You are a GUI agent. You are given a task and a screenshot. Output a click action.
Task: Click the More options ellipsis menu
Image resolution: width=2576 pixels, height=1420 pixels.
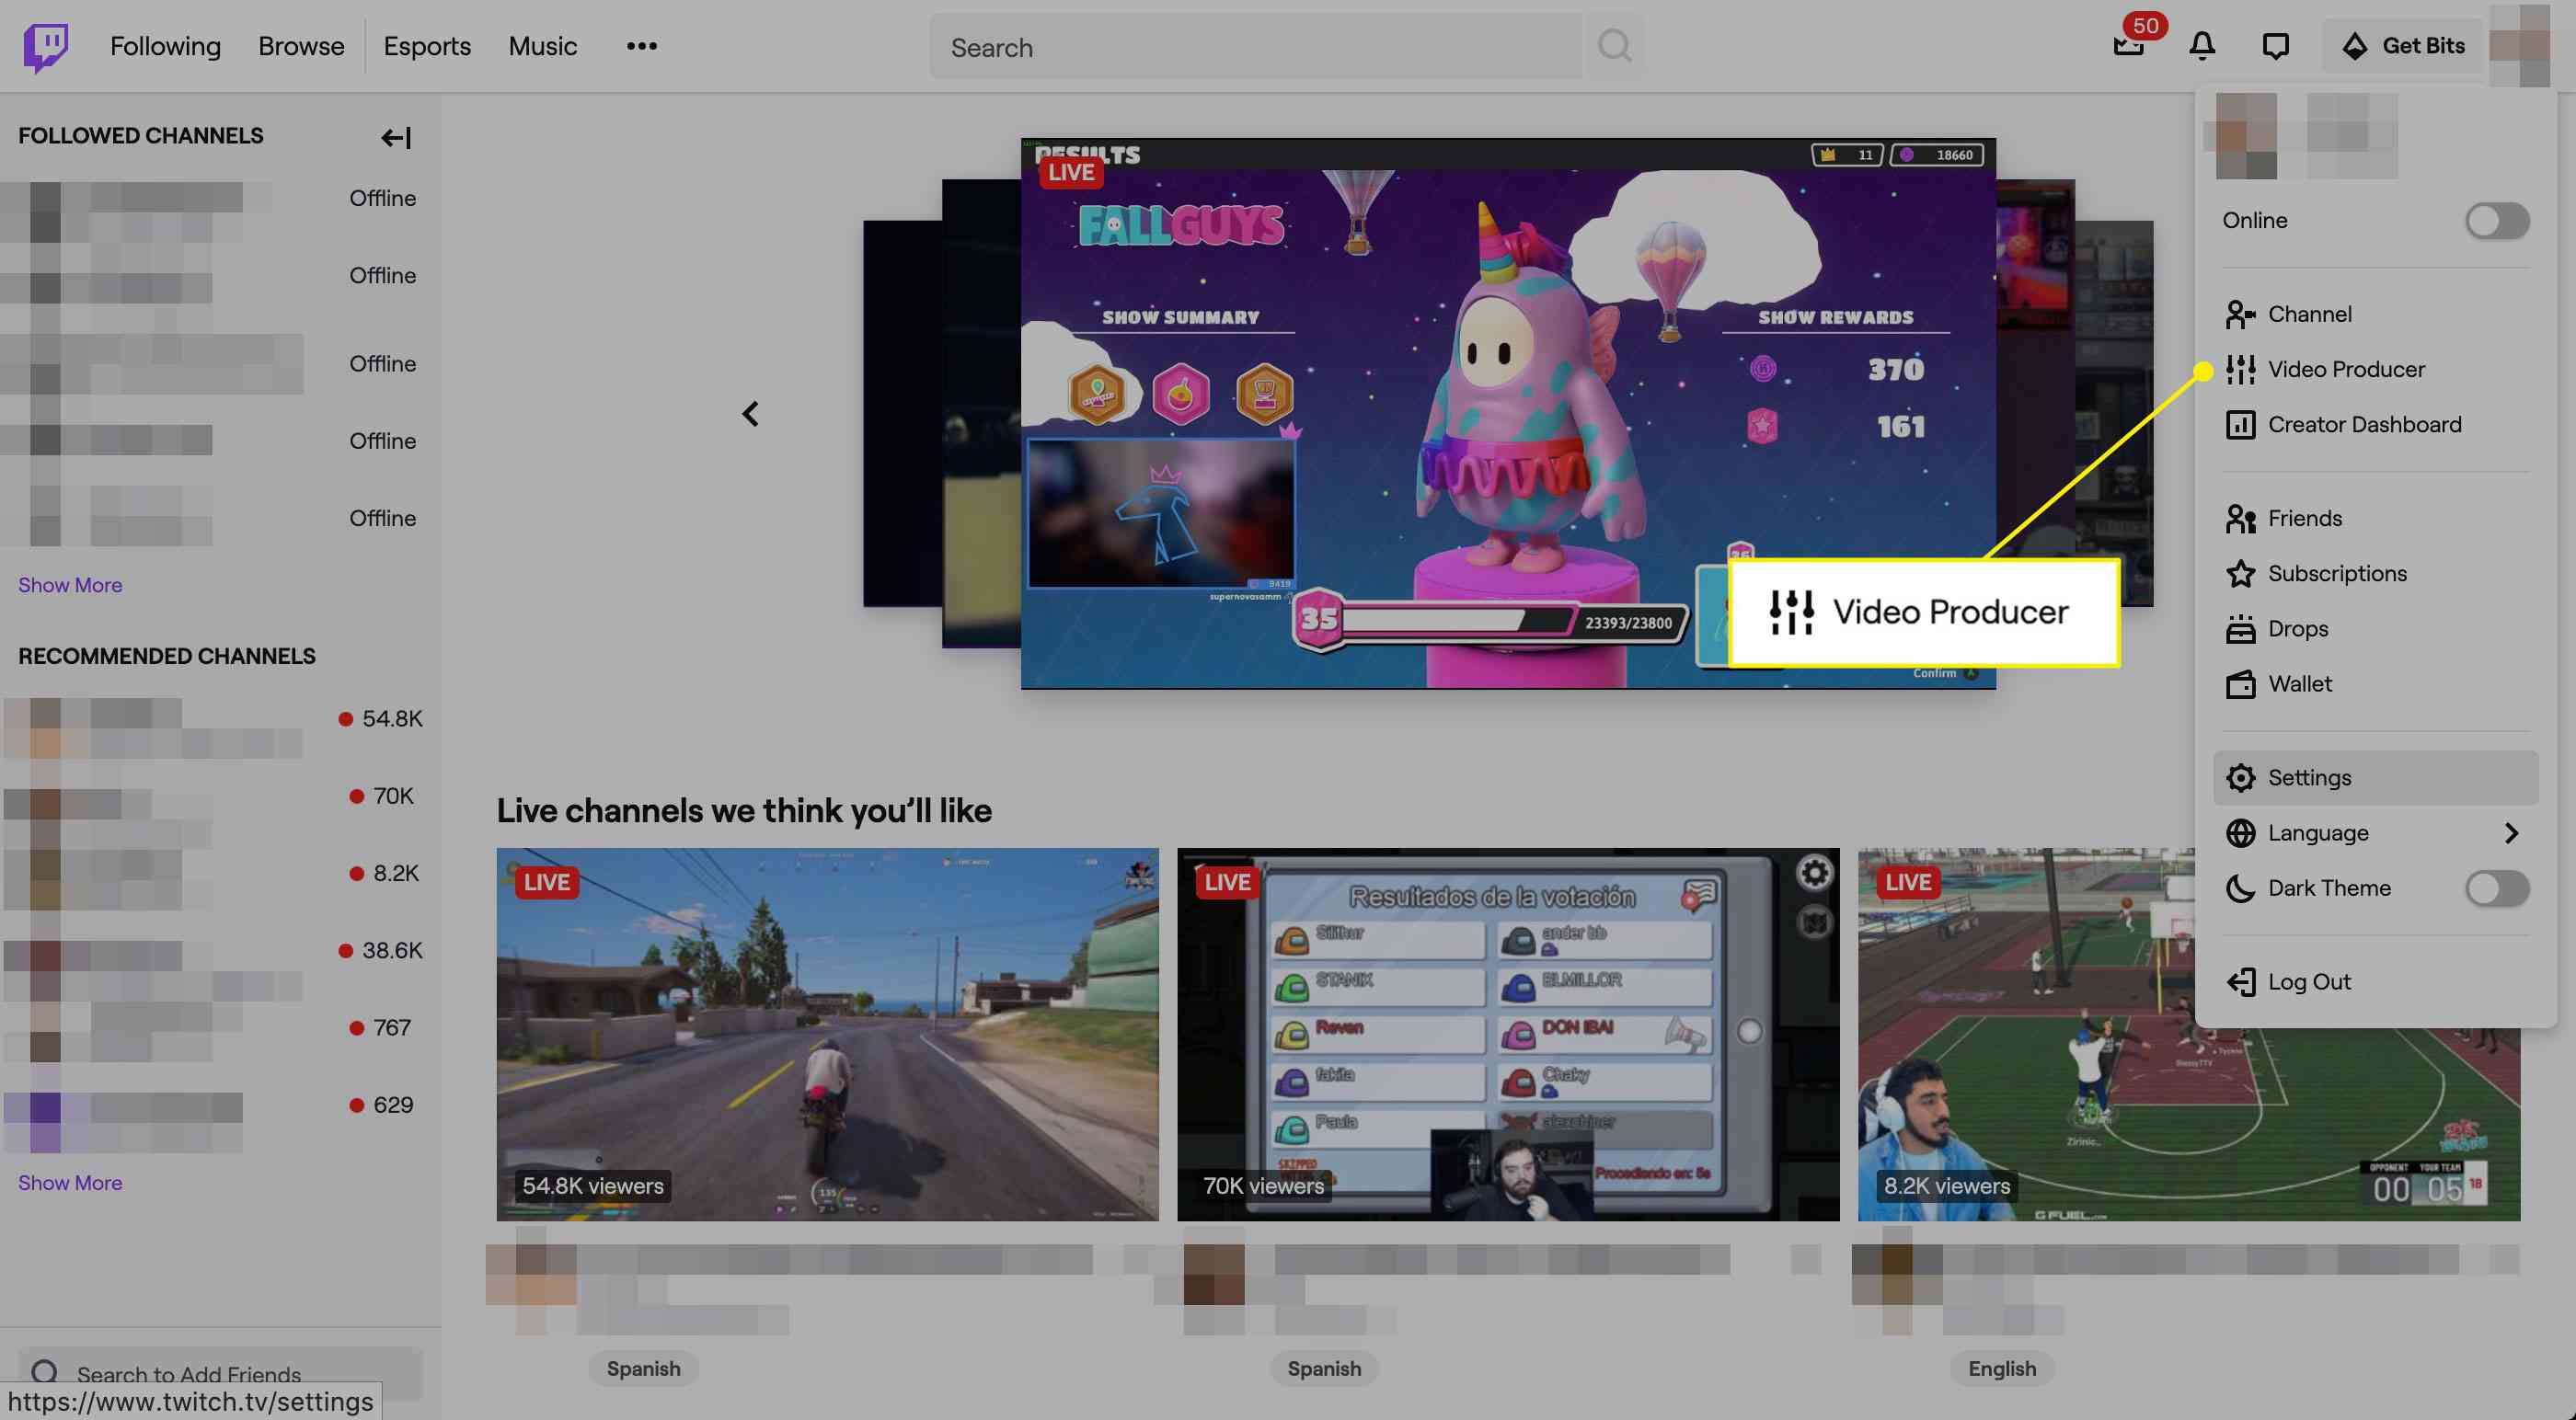[x=642, y=45]
